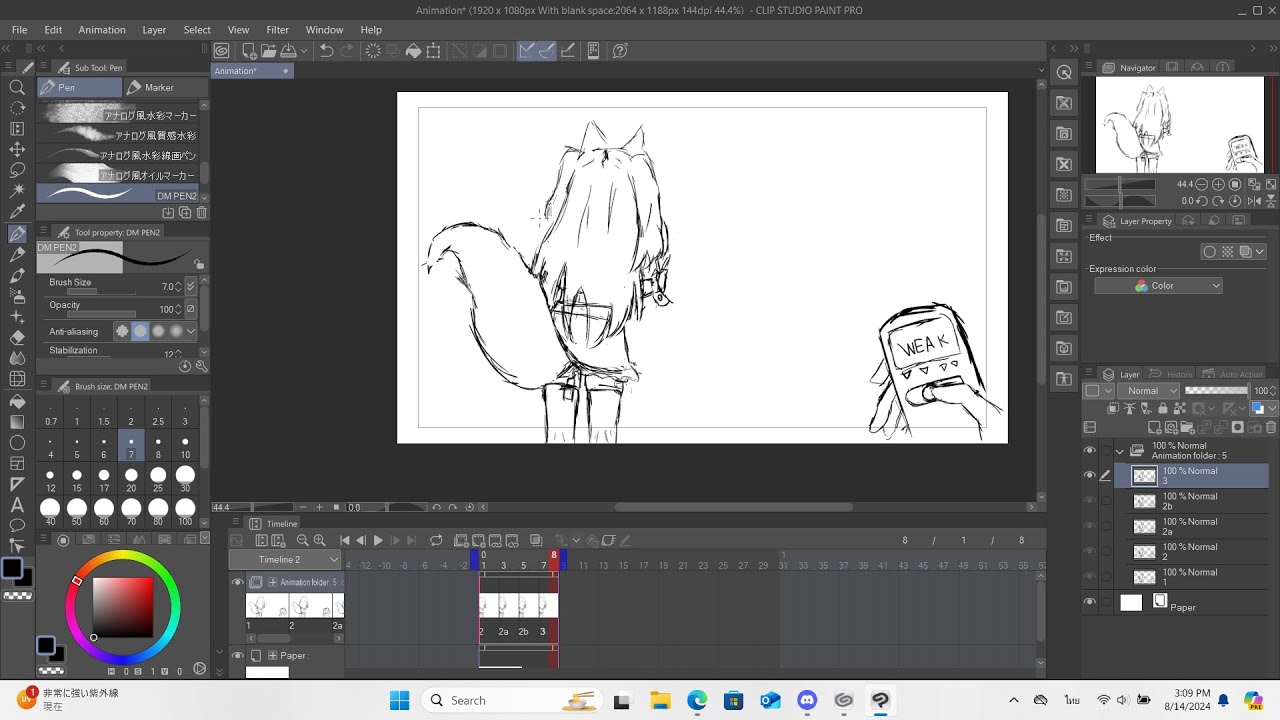Open the Filter menu
This screenshot has height=720, width=1280.
278,30
